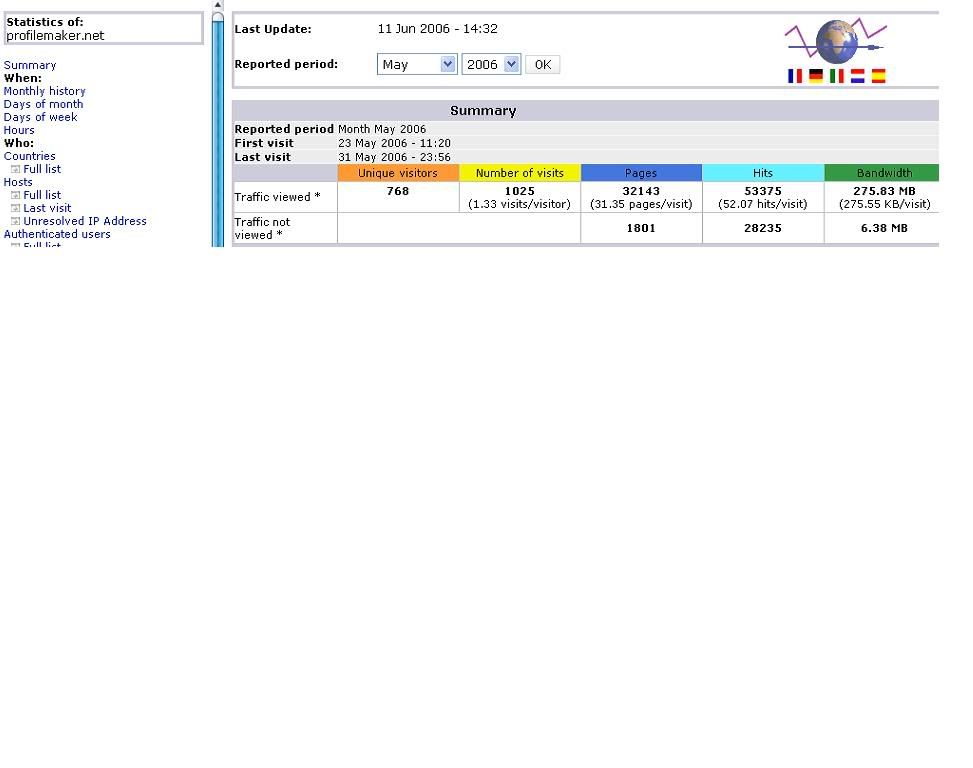Open the Summary link in sidebar
Image resolution: width=973 pixels, height=768 pixels.
pos(30,65)
